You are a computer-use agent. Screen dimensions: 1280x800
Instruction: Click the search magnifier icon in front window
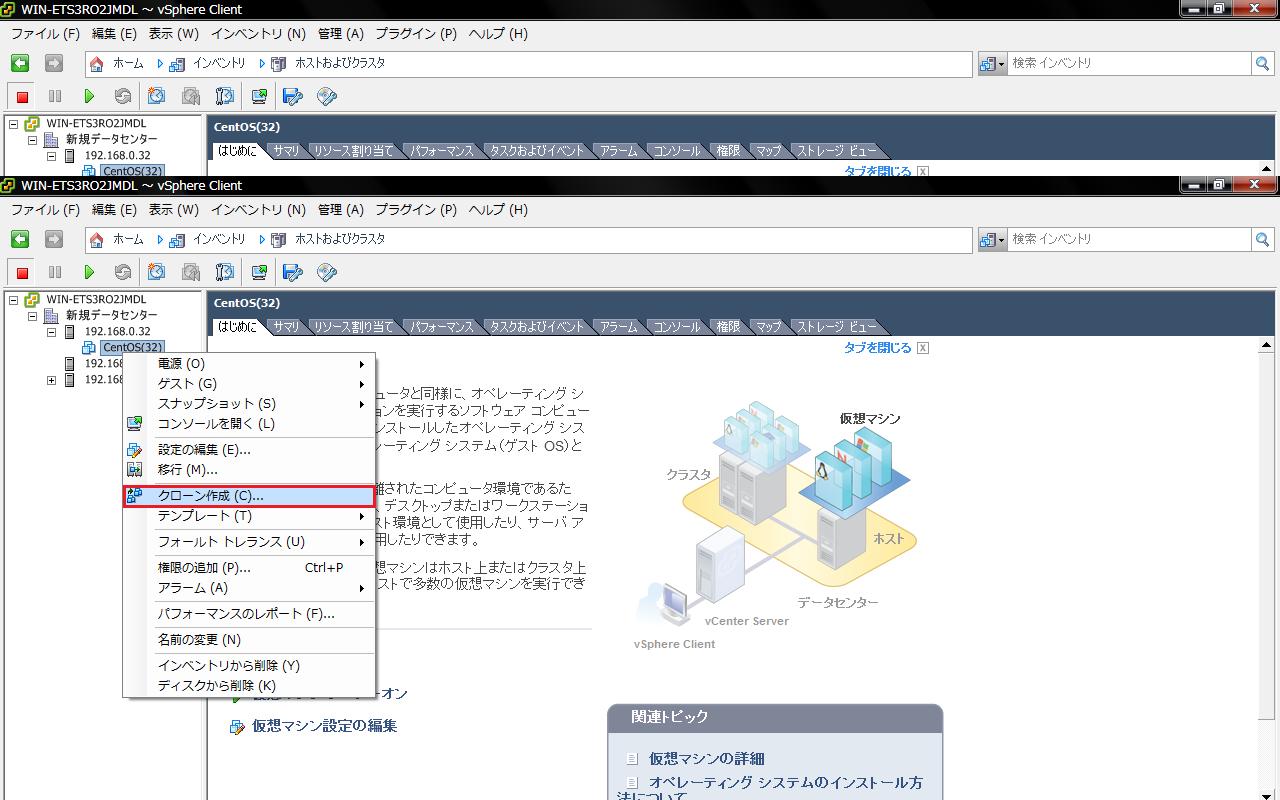click(1263, 239)
